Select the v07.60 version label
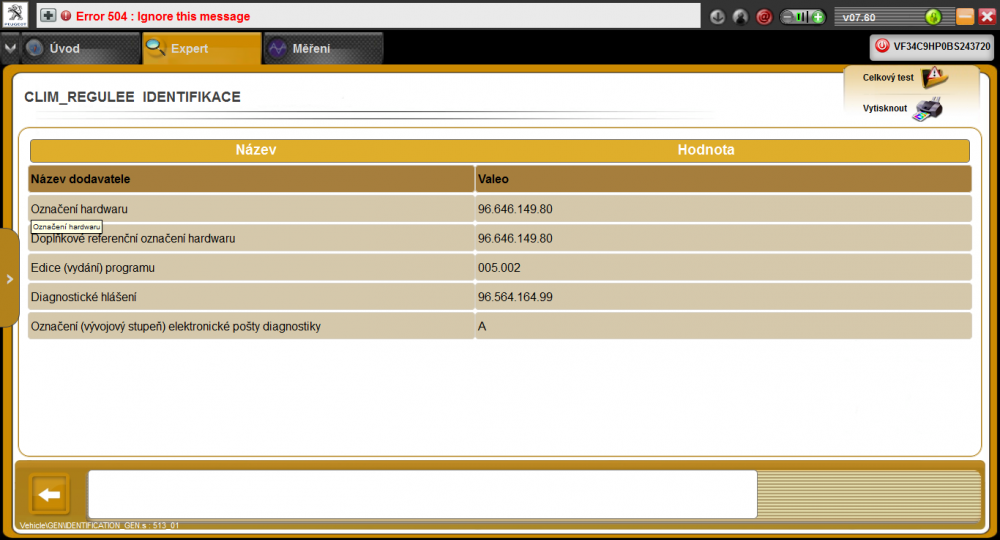Screen dimensions: 1000x540 [859, 17]
